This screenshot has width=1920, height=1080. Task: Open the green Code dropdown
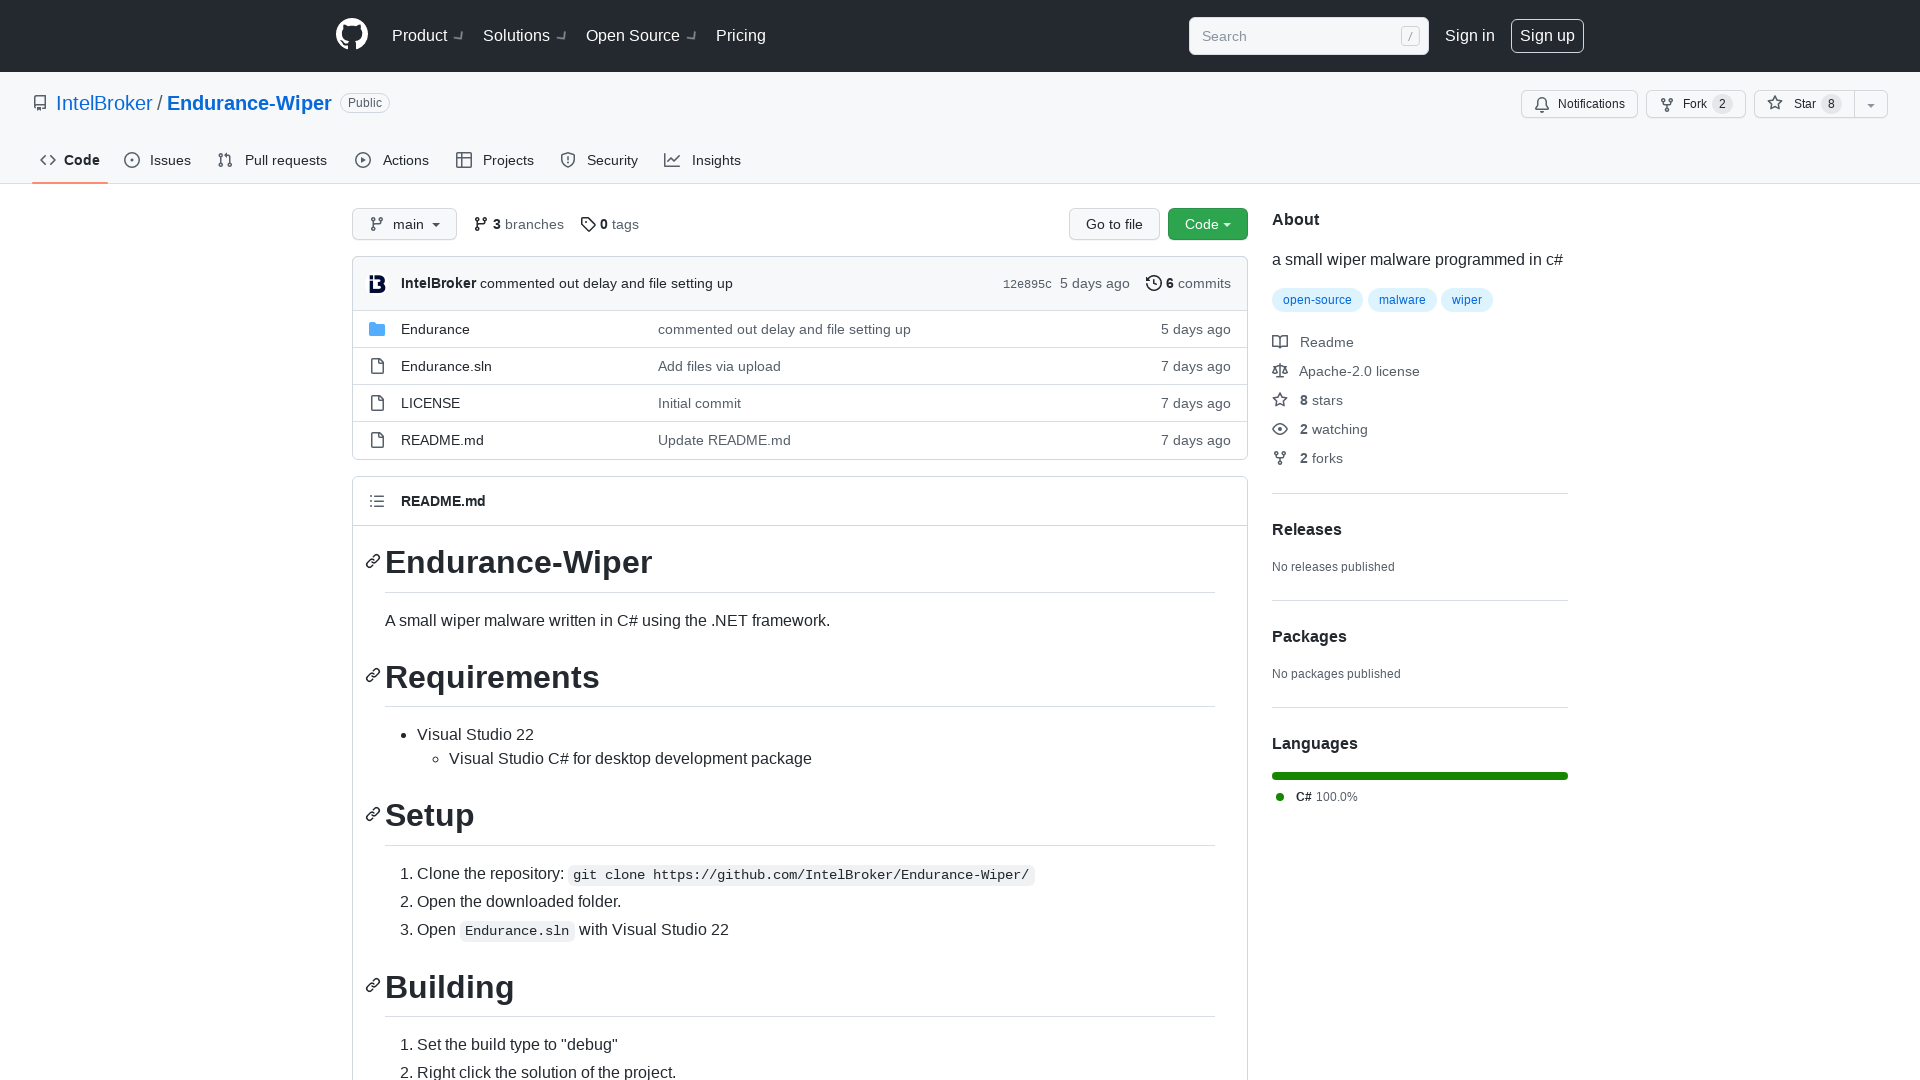click(1207, 224)
